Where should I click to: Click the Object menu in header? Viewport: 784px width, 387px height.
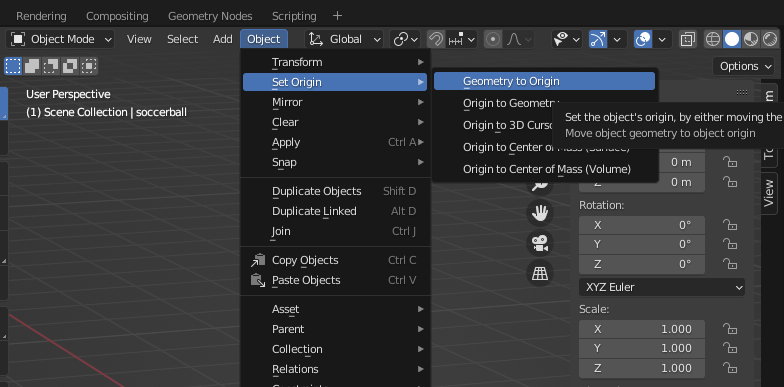[x=264, y=39]
